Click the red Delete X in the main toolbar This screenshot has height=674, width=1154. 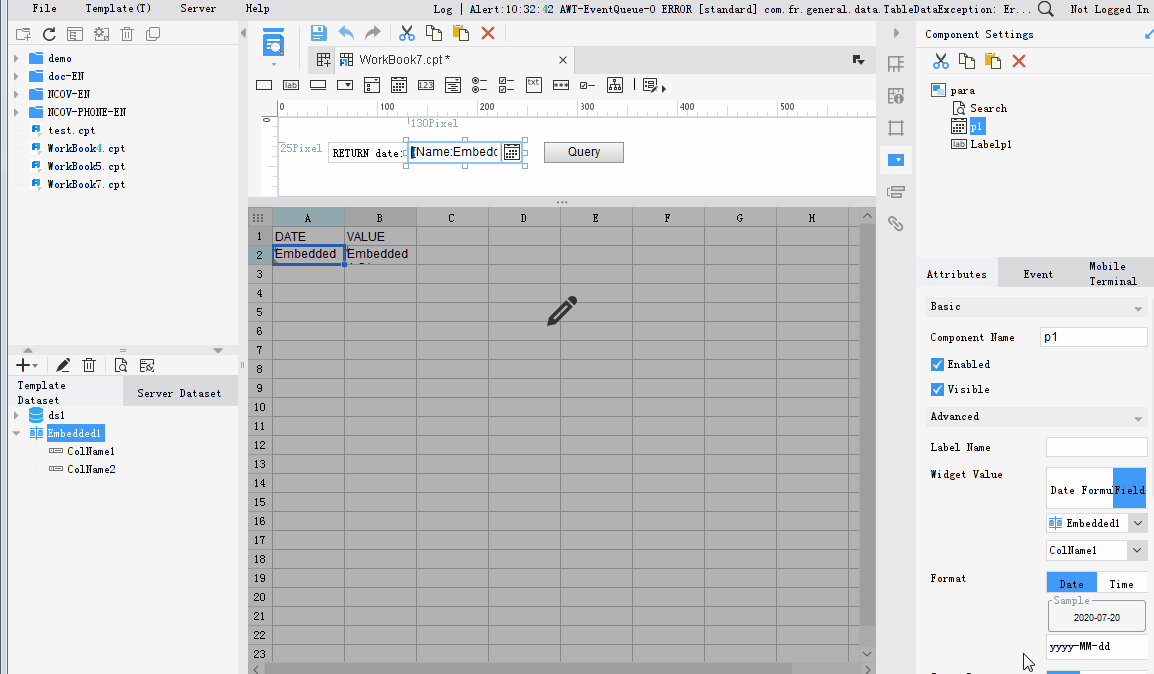[487, 33]
